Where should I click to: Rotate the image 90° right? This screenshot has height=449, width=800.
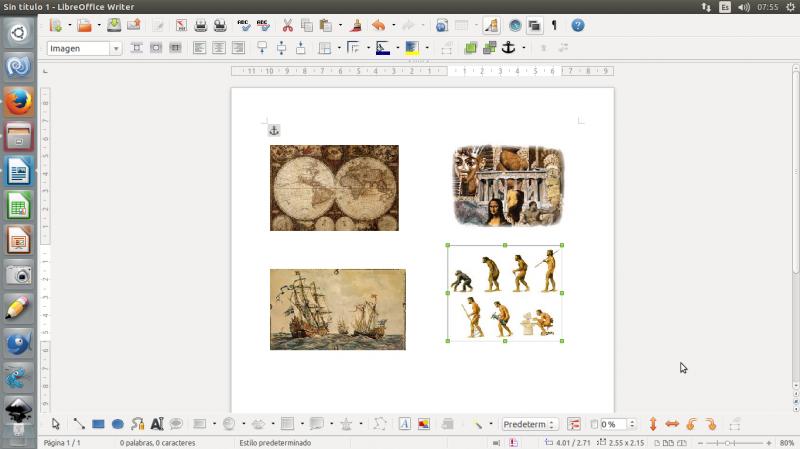point(711,424)
